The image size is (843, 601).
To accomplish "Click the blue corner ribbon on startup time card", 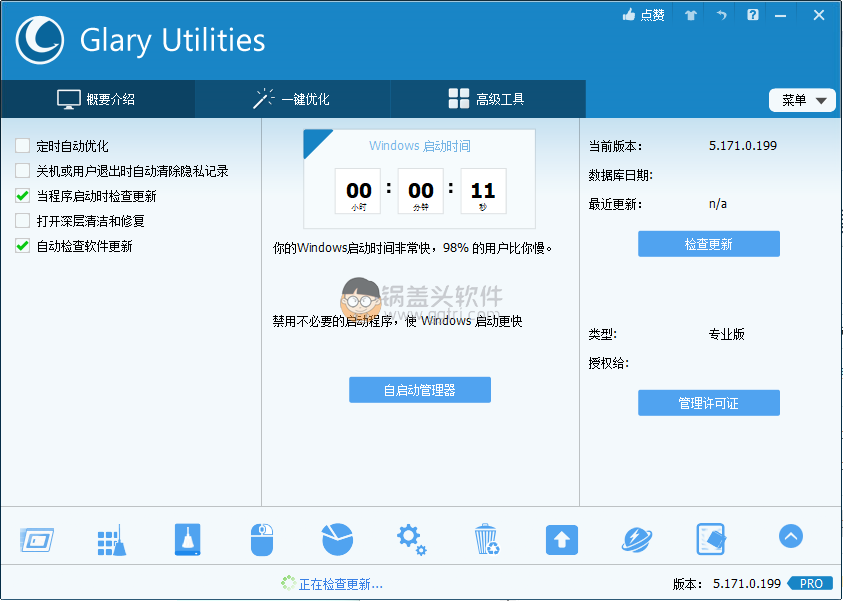I will click(x=314, y=140).
